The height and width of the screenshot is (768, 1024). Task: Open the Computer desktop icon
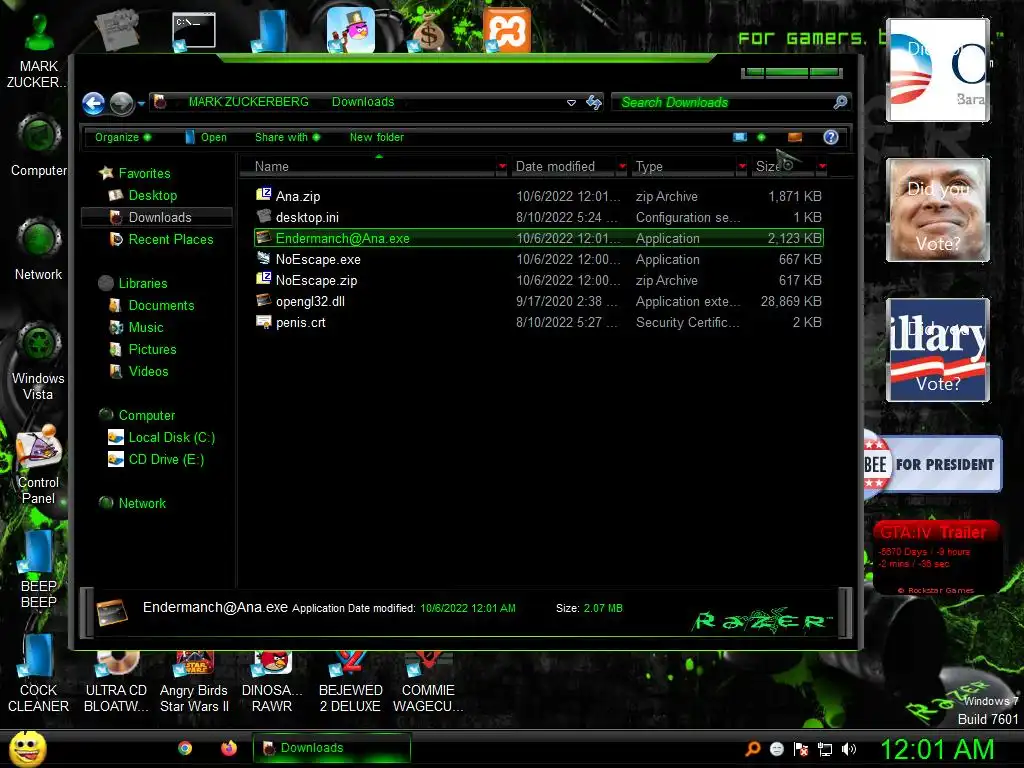[x=39, y=145]
